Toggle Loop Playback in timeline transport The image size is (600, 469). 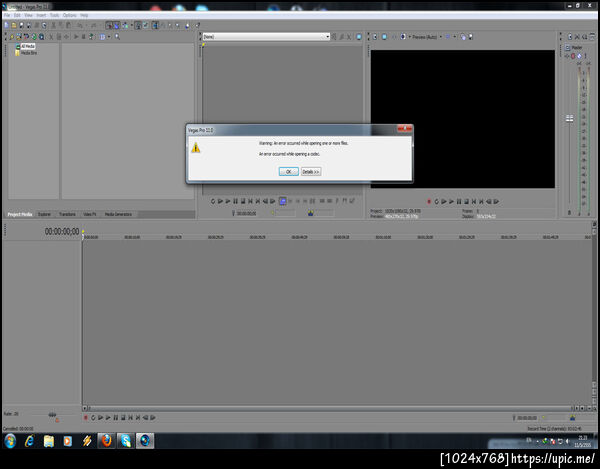click(x=93, y=417)
